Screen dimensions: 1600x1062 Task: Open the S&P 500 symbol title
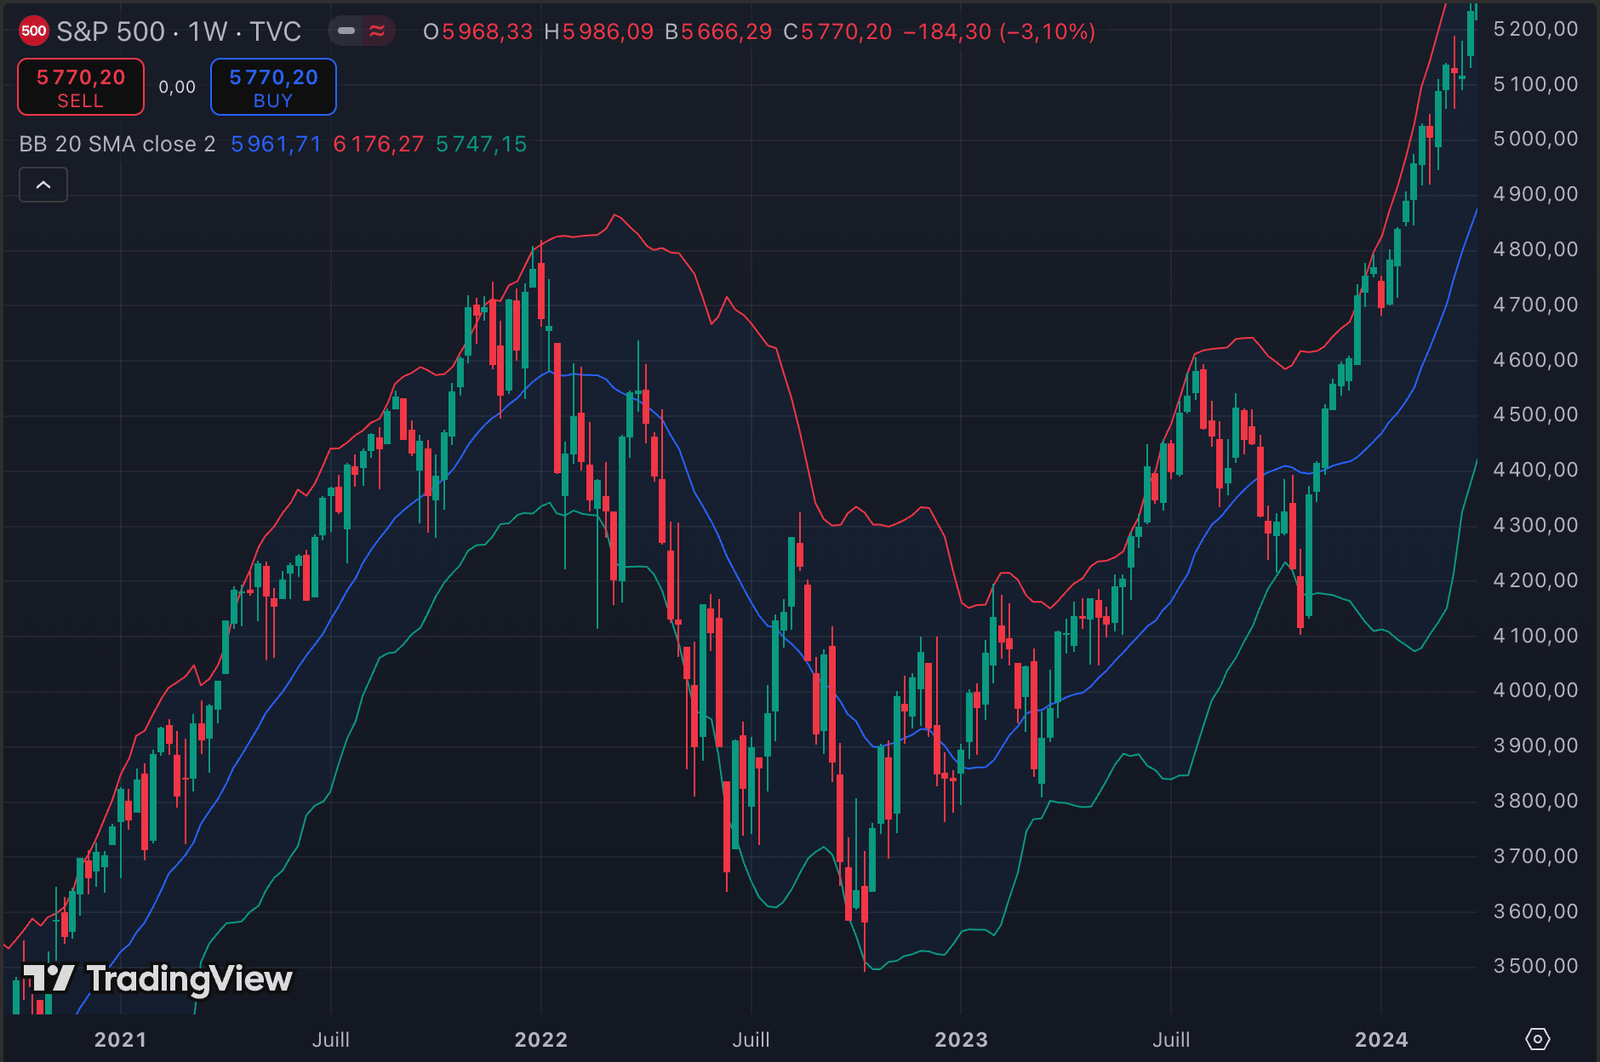click(179, 31)
